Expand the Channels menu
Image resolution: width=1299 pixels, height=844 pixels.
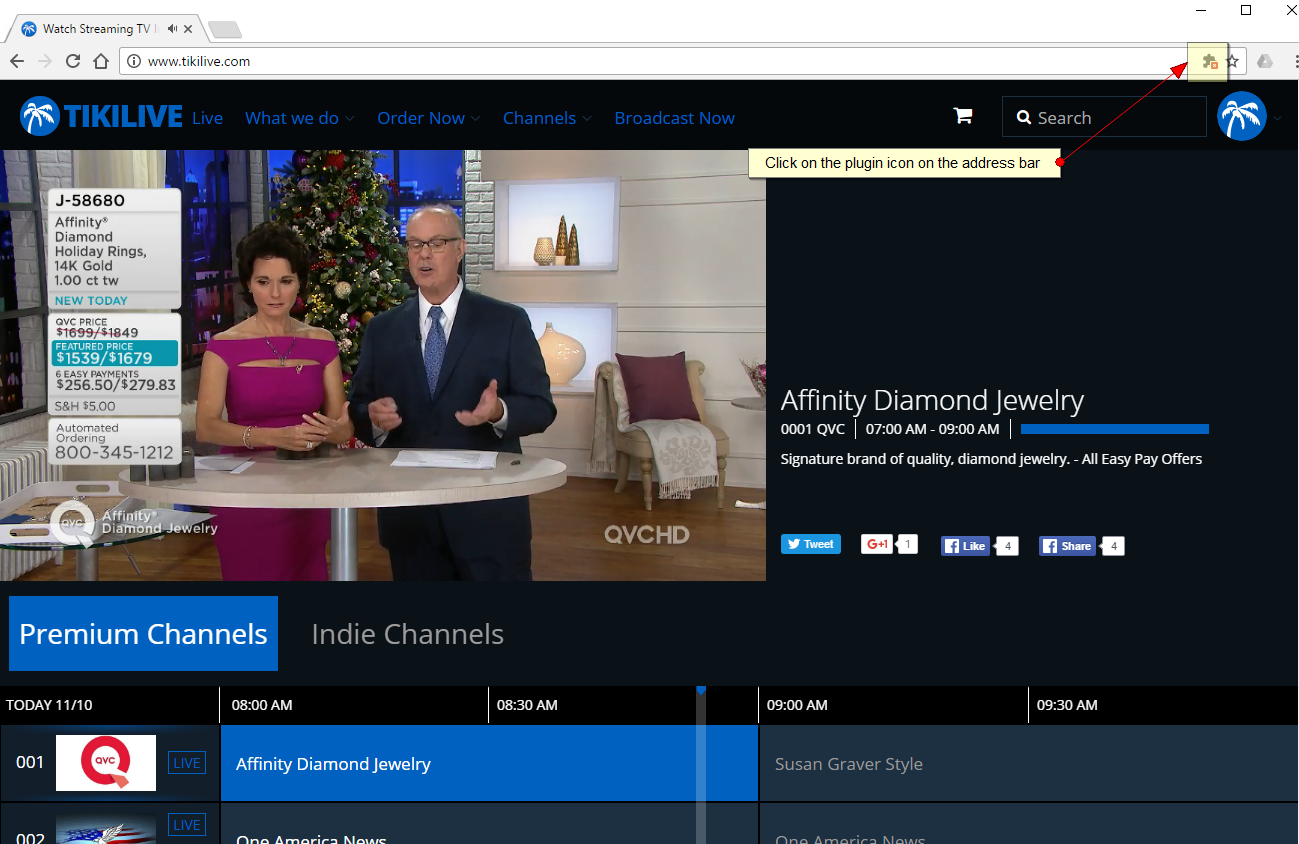[548, 118]
